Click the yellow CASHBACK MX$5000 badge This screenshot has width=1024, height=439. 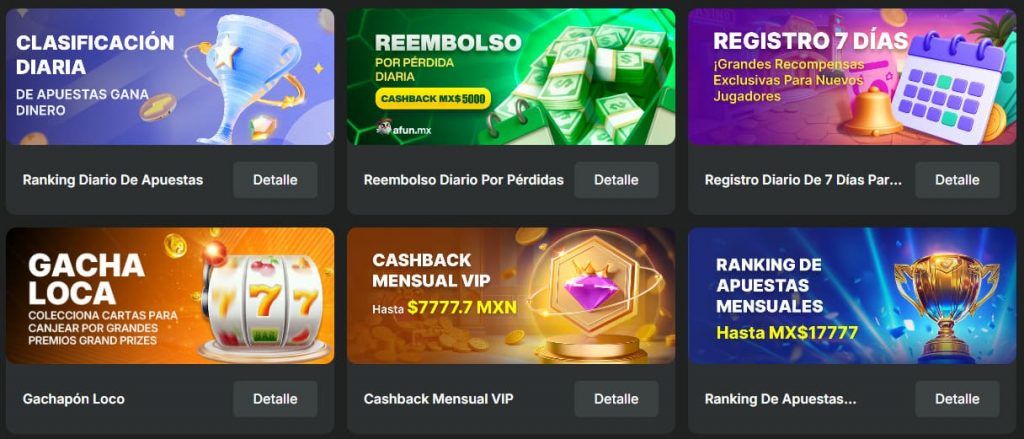[x=432, y=99]
